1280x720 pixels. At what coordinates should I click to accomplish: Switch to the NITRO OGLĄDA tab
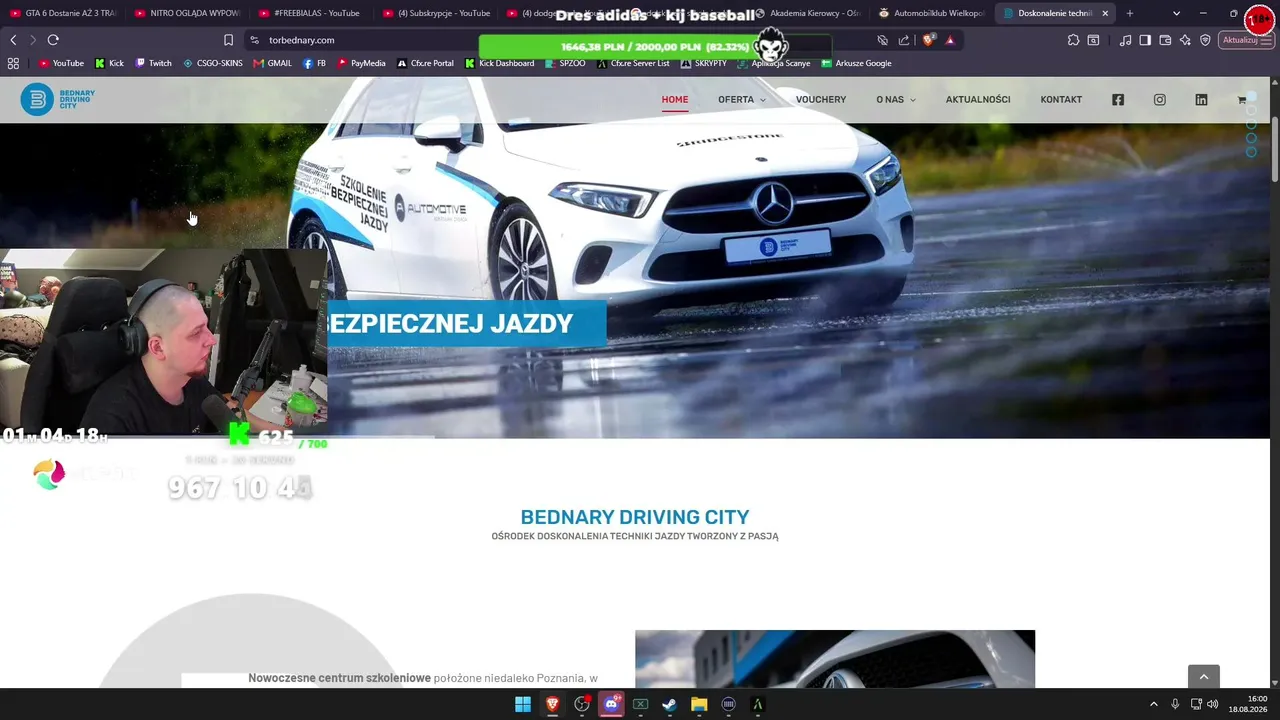pyautogui.click(x=186, y=13)
